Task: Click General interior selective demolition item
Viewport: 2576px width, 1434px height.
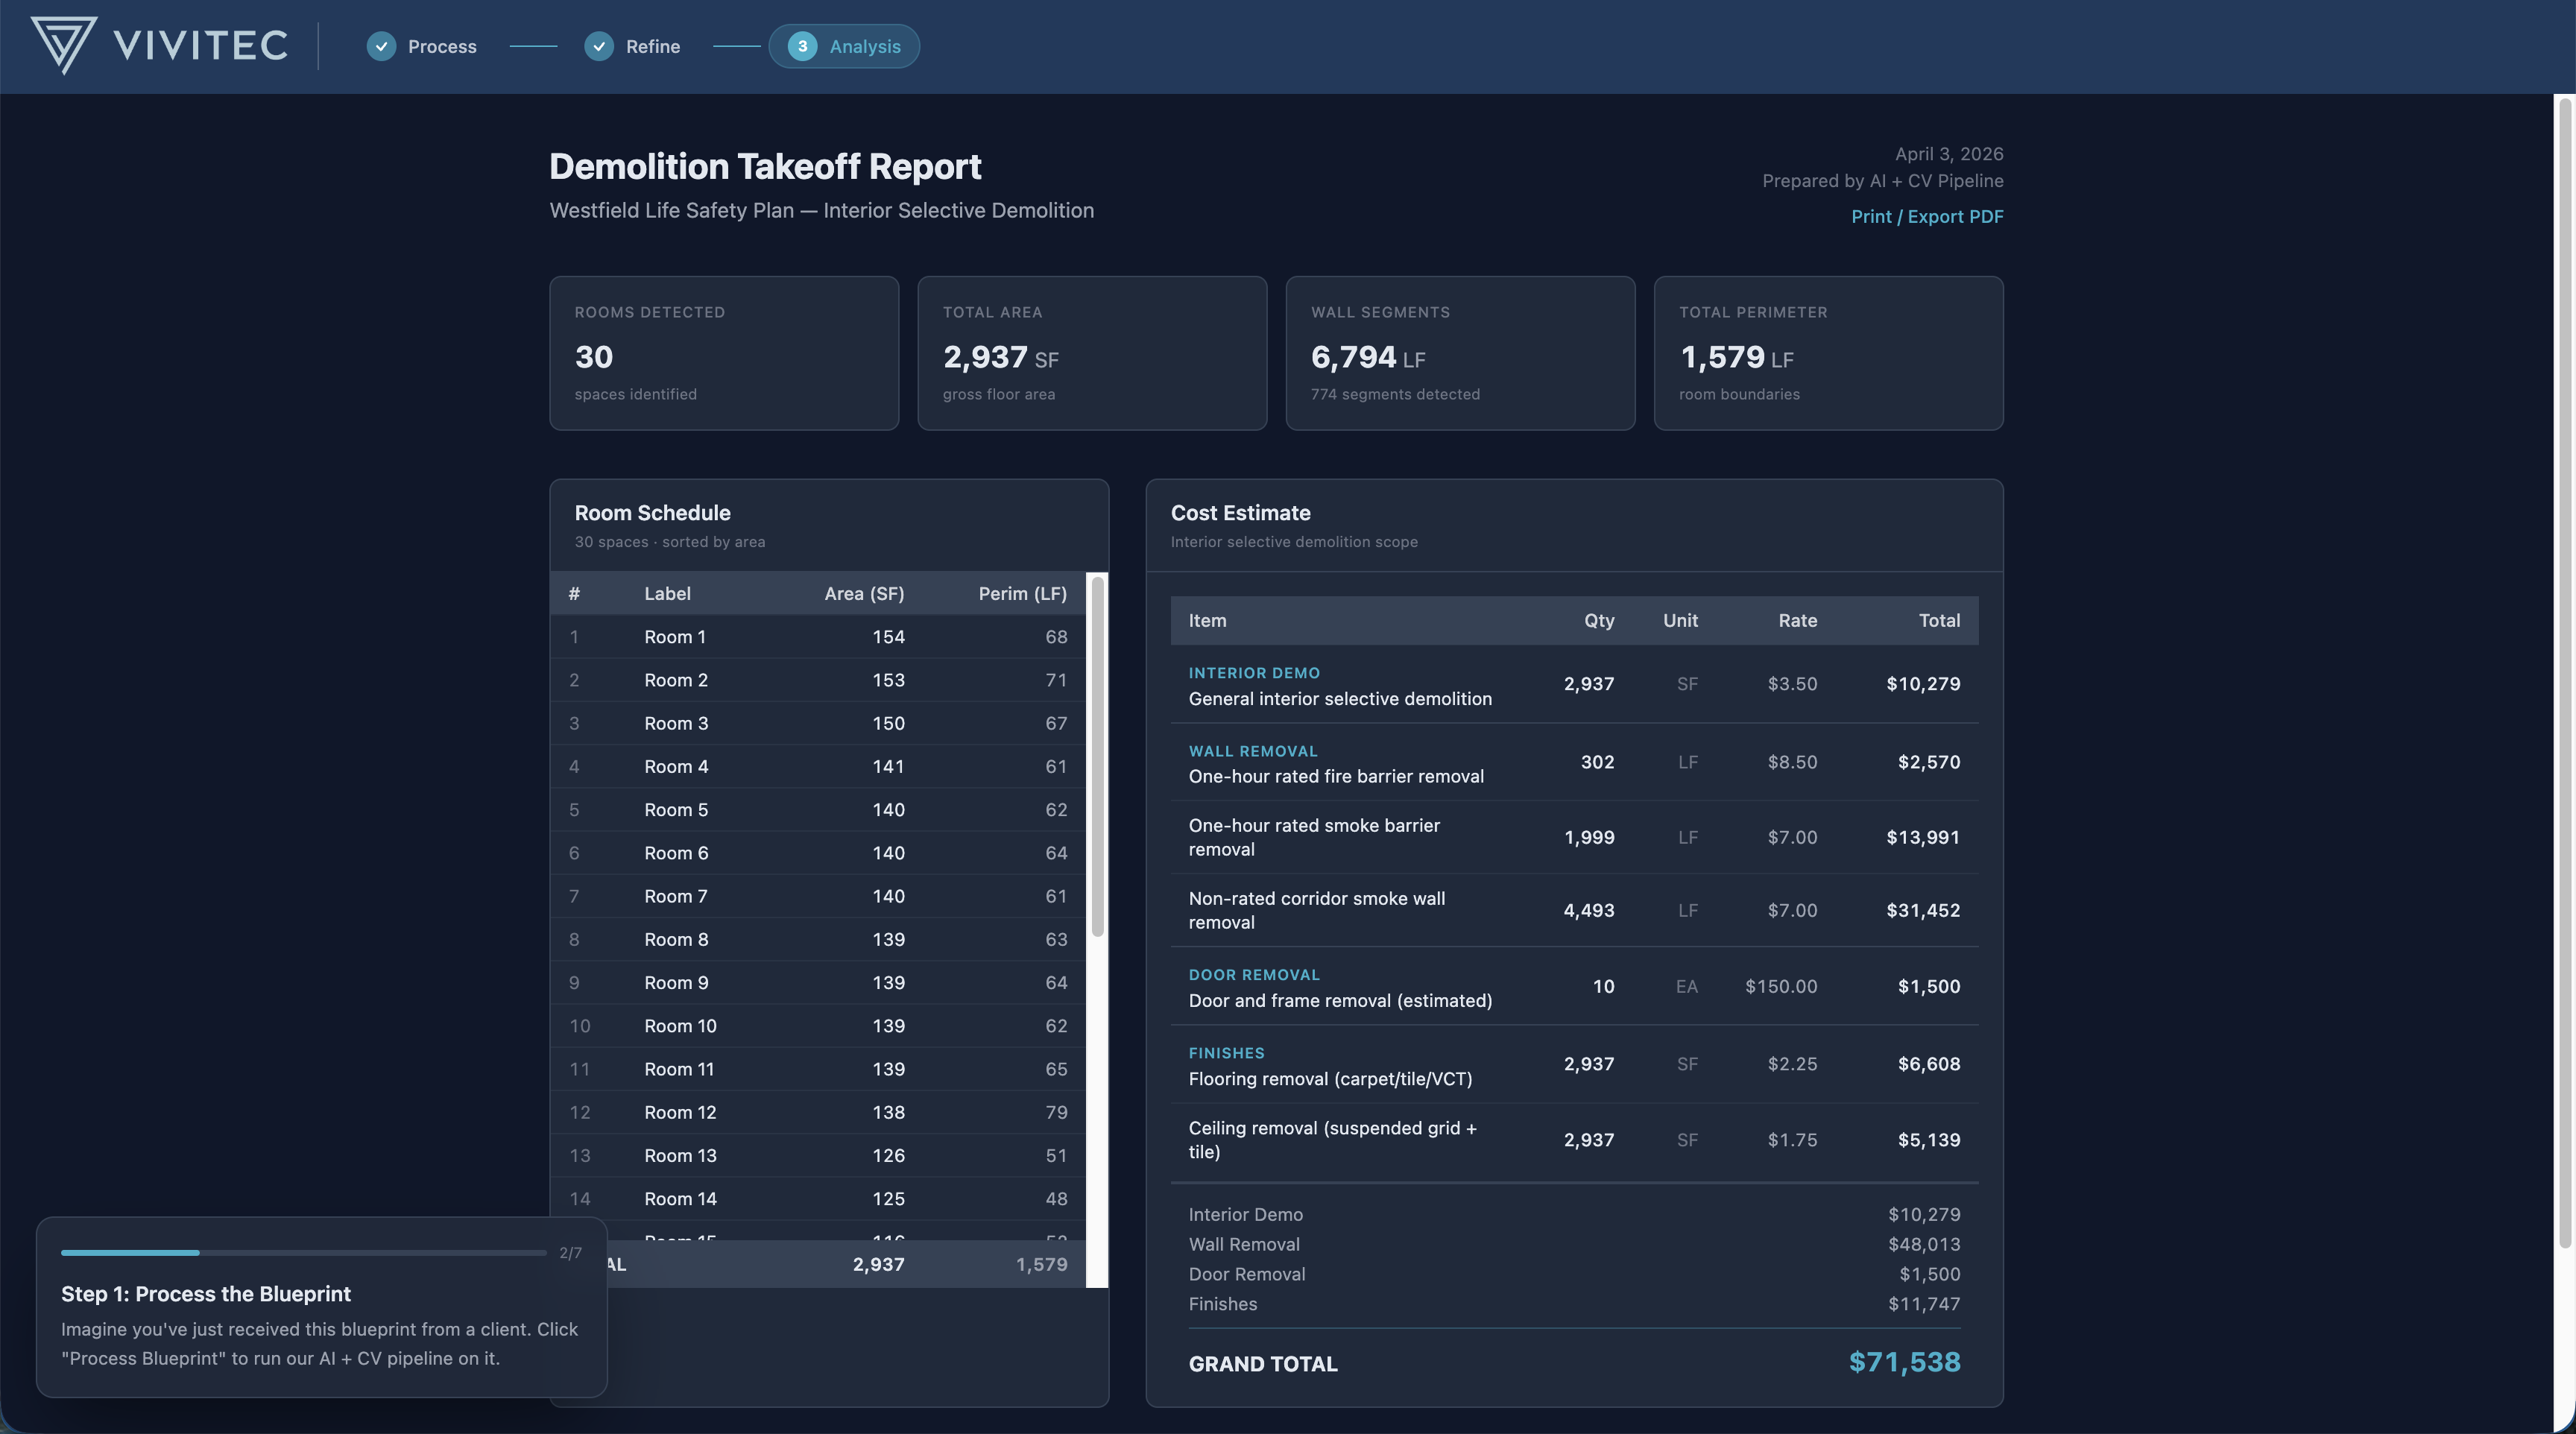Action: (1340, 699)
